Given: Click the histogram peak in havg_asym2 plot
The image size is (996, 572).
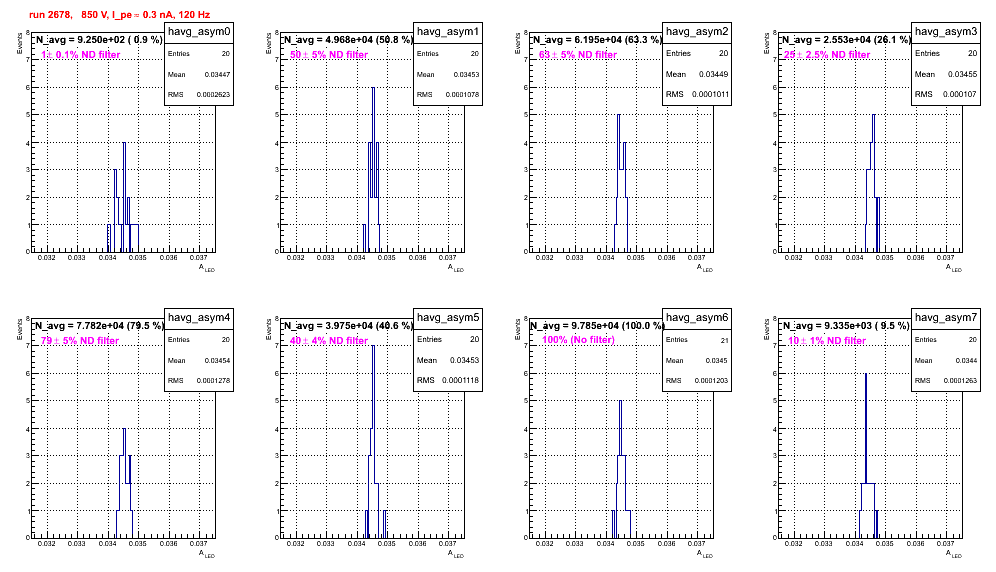Looking at the screenshot, I should [619, 116].
